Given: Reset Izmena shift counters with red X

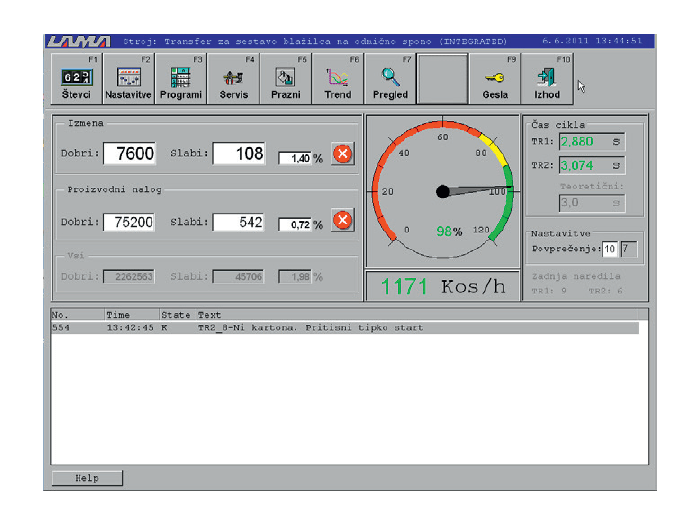Looking at the screenshot, I should pyautogui.click(x=343, y=154).
